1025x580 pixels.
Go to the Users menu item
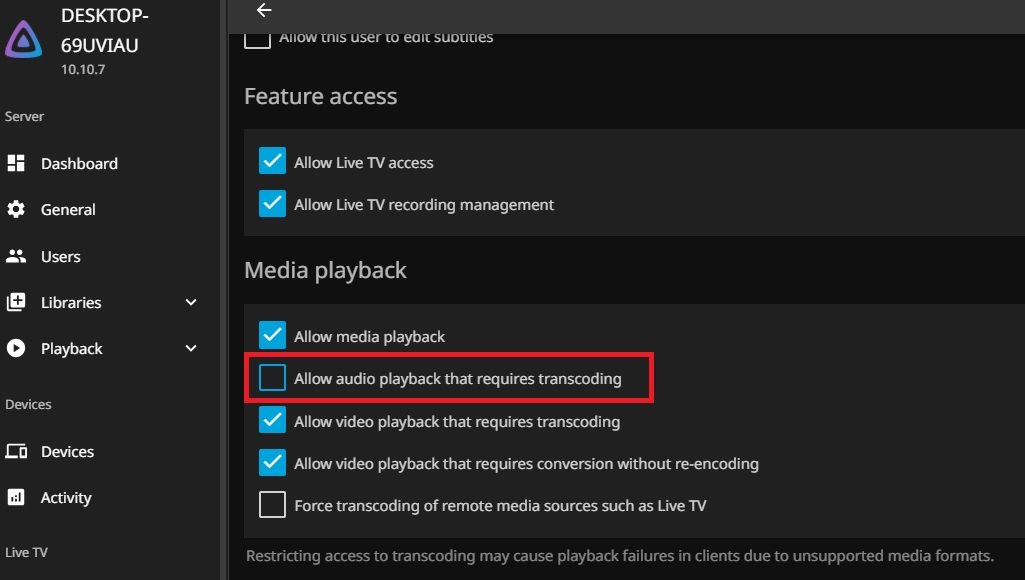(61, 256)
